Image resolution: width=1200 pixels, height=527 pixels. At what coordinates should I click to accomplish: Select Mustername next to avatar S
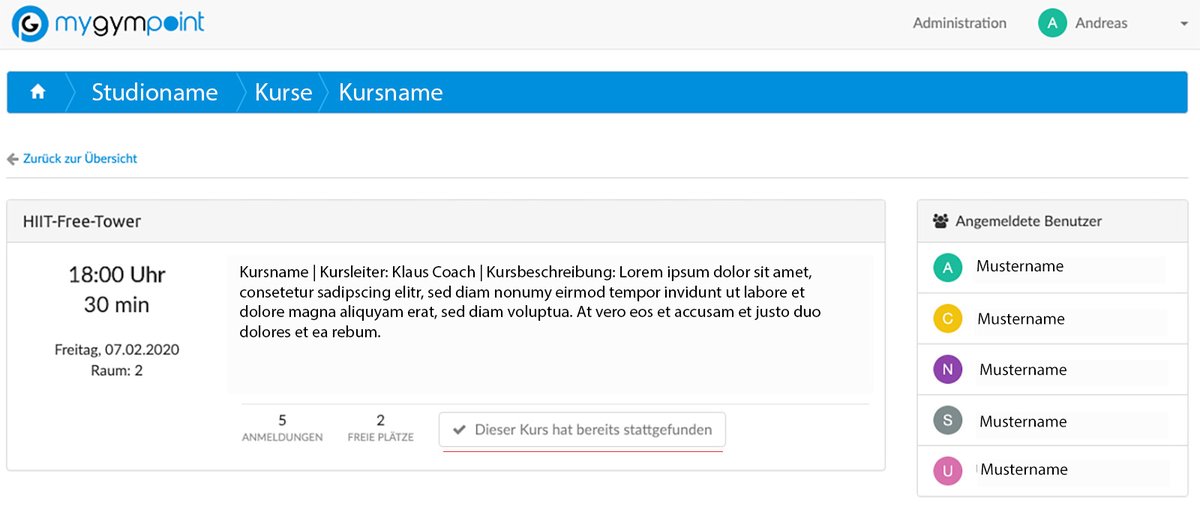pyautogui.click(x=1023, y=421)
